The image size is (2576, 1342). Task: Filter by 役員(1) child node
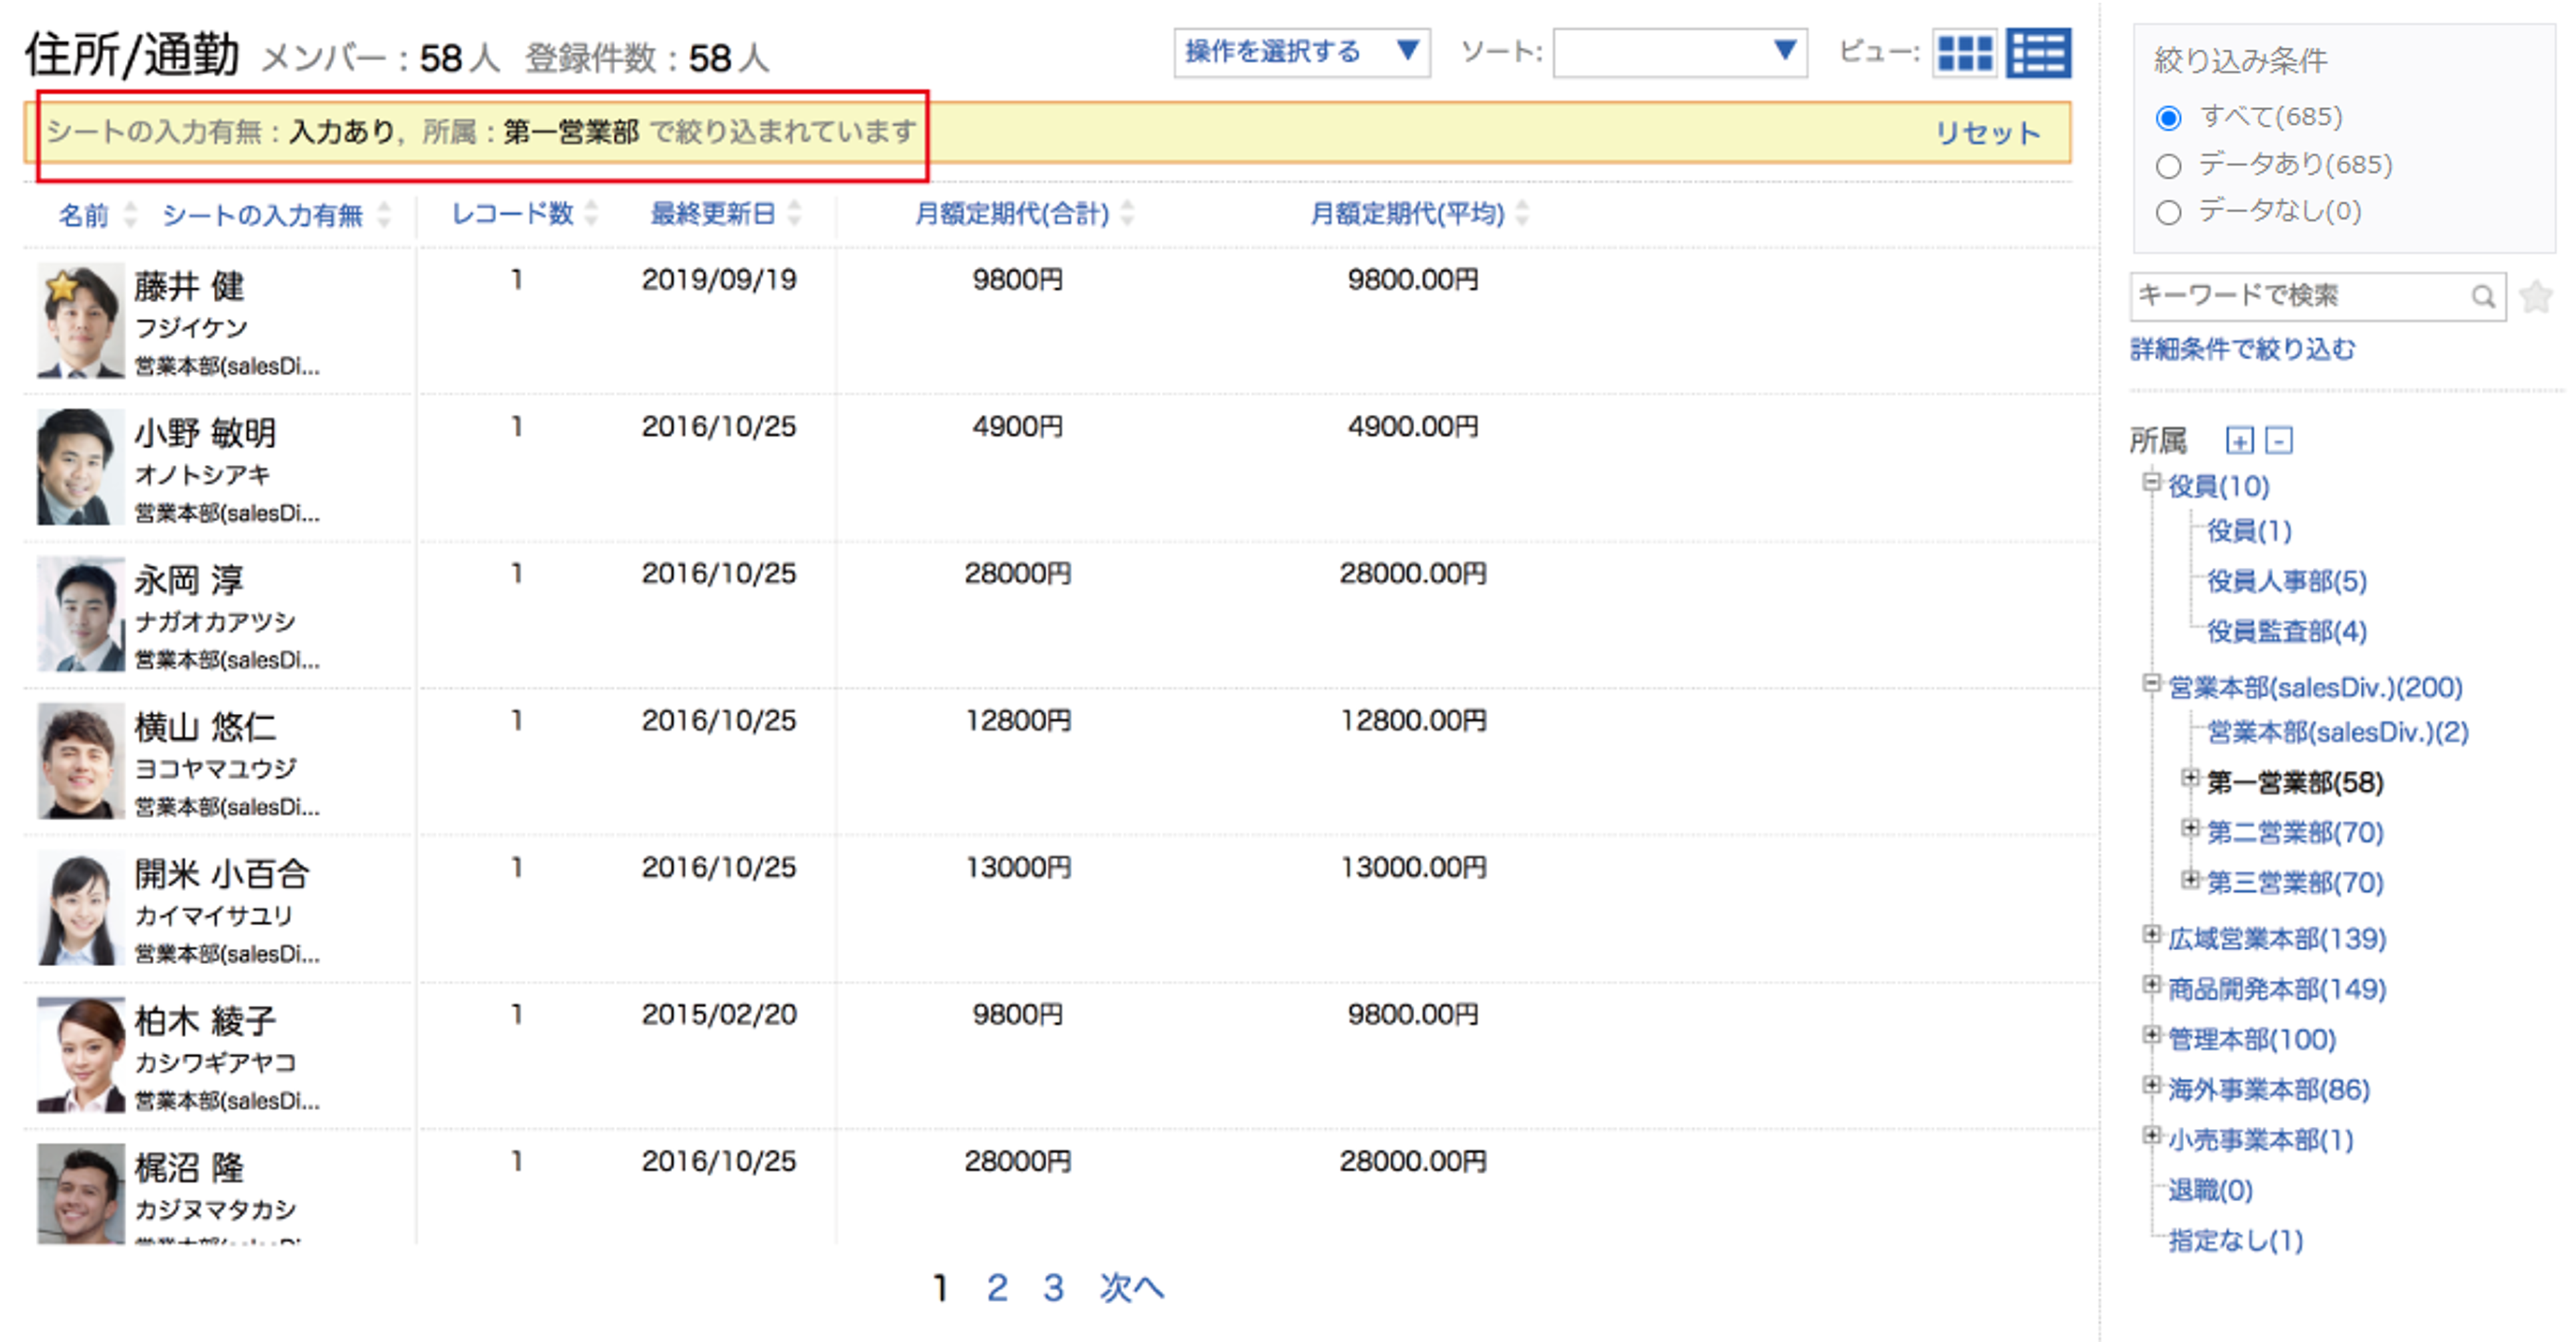pos(2249,531)
